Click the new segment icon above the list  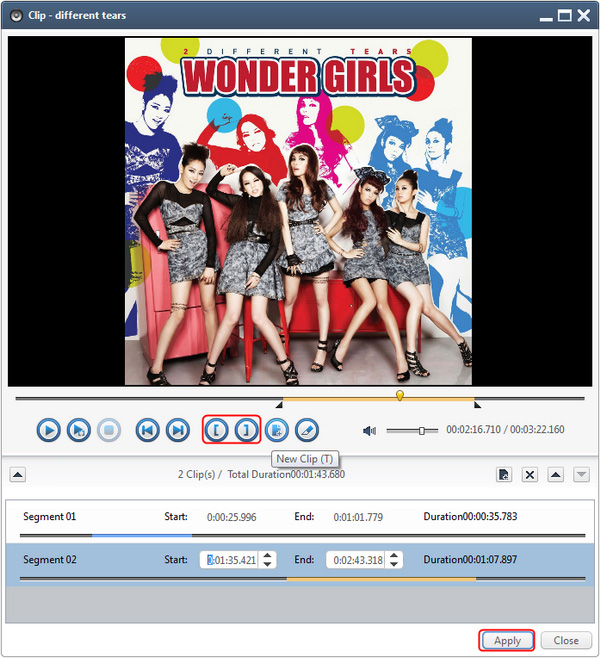tap(505, 474)
